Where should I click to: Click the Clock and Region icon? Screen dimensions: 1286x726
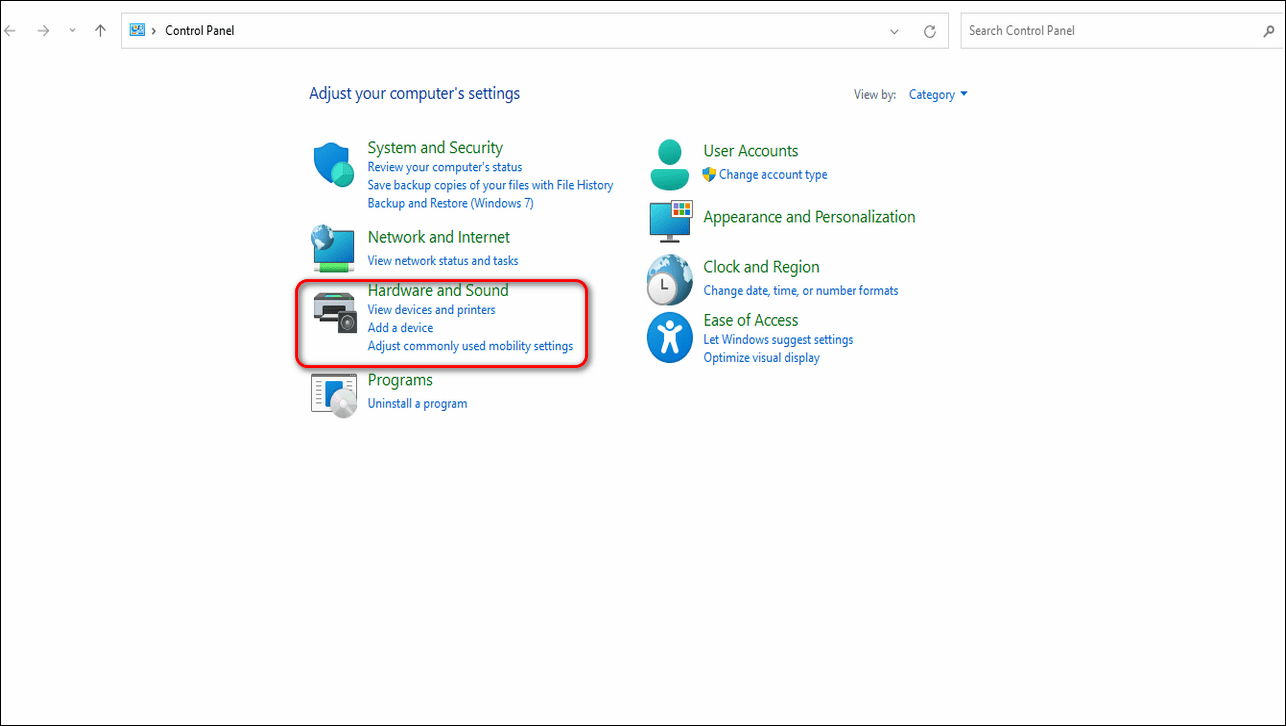[x=669, y=279]
